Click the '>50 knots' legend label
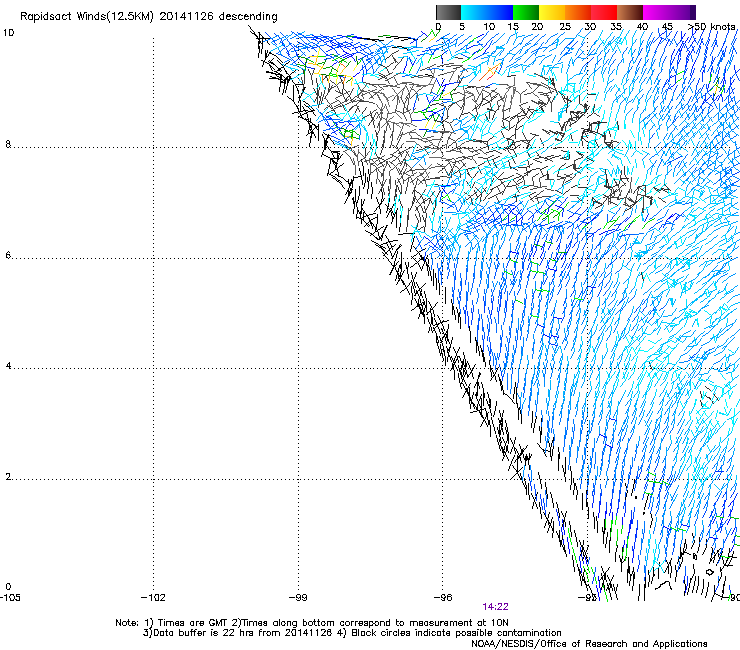740x650 pixels. coord(712,26)
